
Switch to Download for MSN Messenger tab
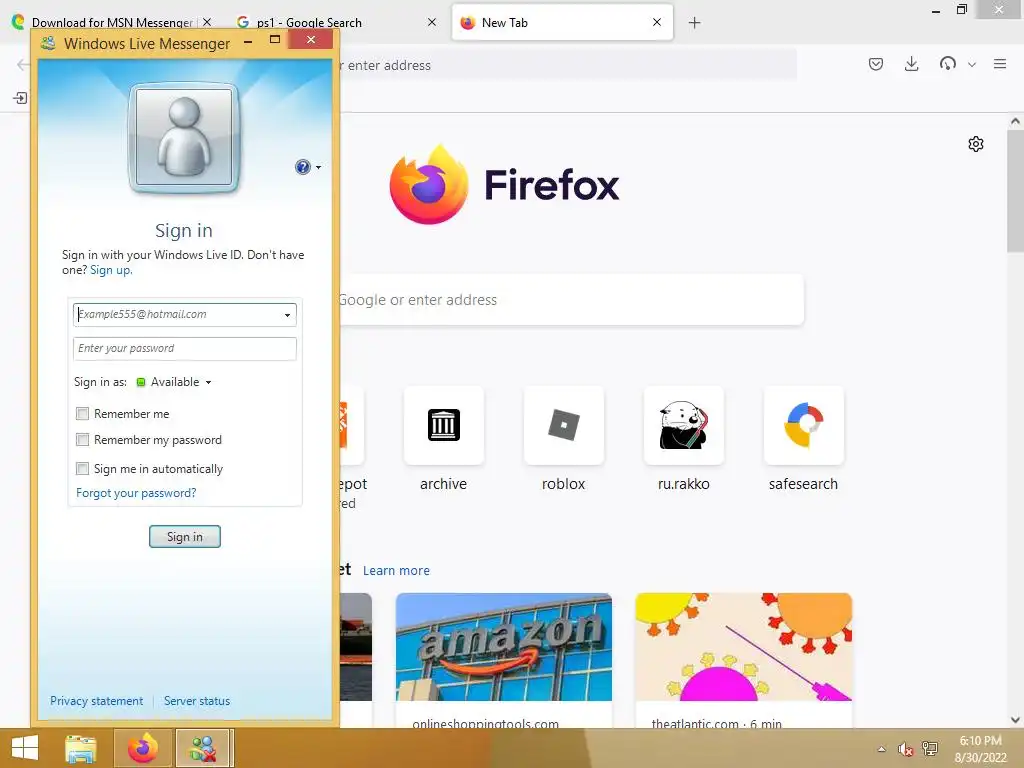112,22
